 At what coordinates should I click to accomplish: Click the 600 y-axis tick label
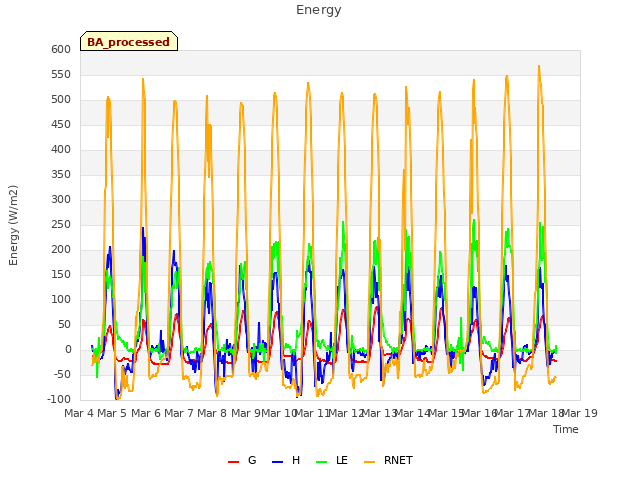(x=61, y=49)
